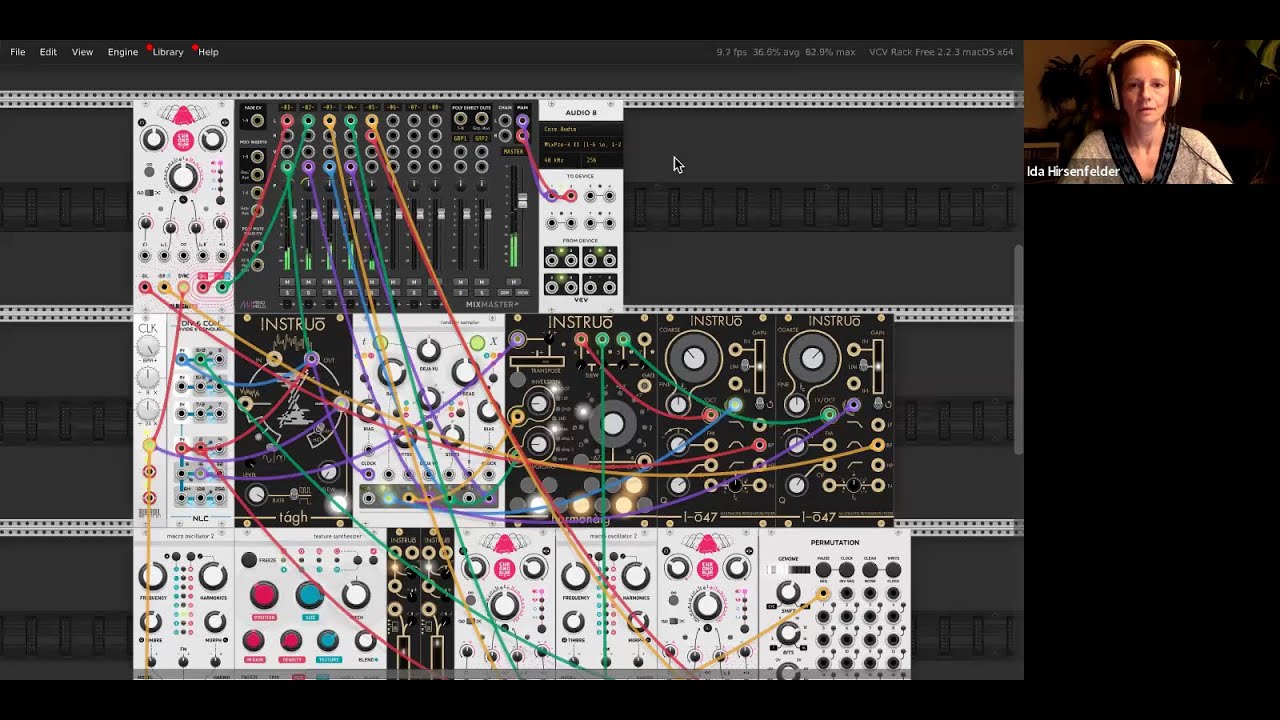Select the MASTER label in MixMaster
The height and width of the screenshot is (720, 1280).
coord(513,151)
